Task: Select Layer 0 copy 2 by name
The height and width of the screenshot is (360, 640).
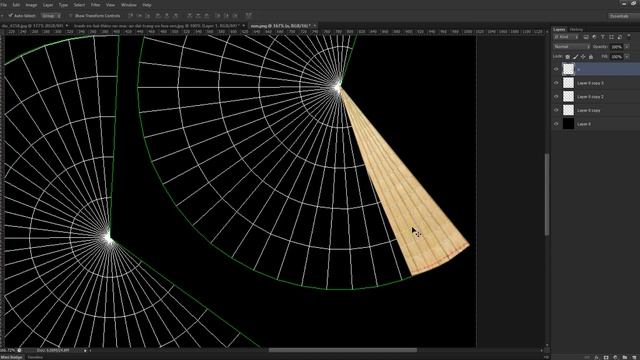Action: (590, 97)
